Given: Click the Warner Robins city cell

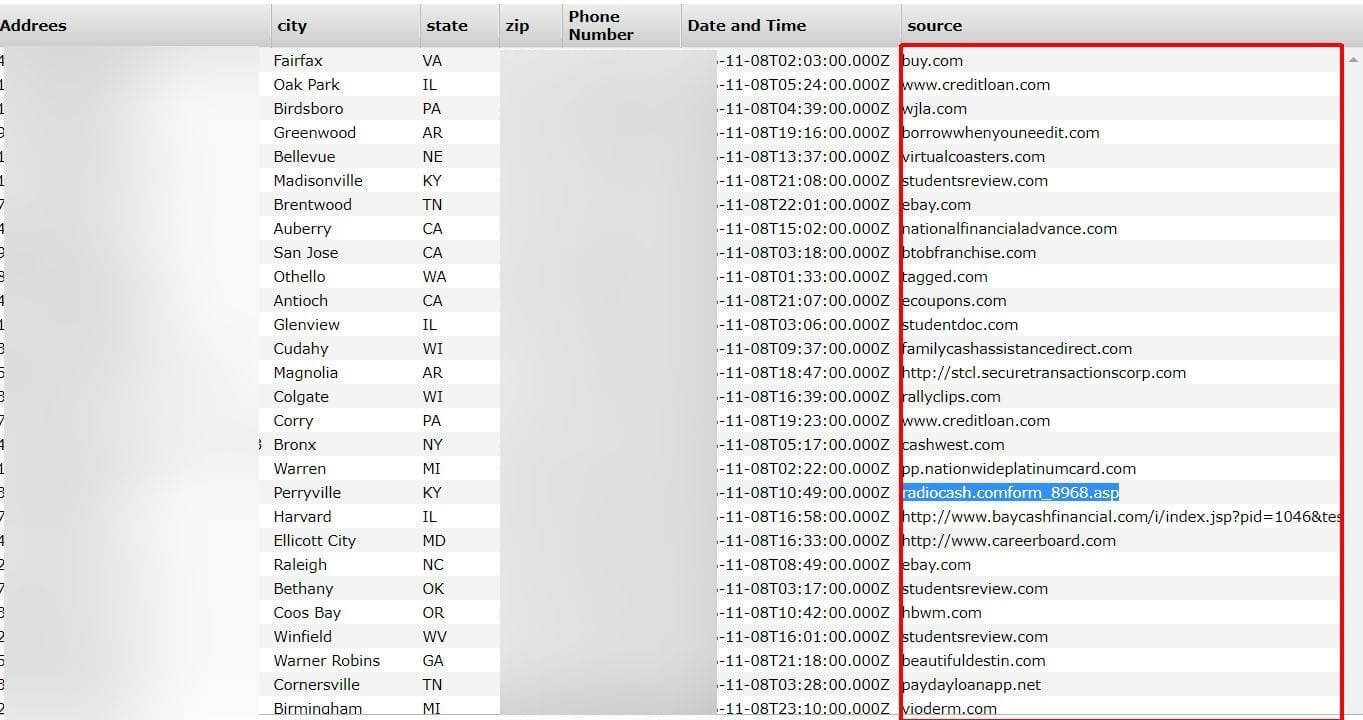Looking at the screenshot, I should [326, 661].
